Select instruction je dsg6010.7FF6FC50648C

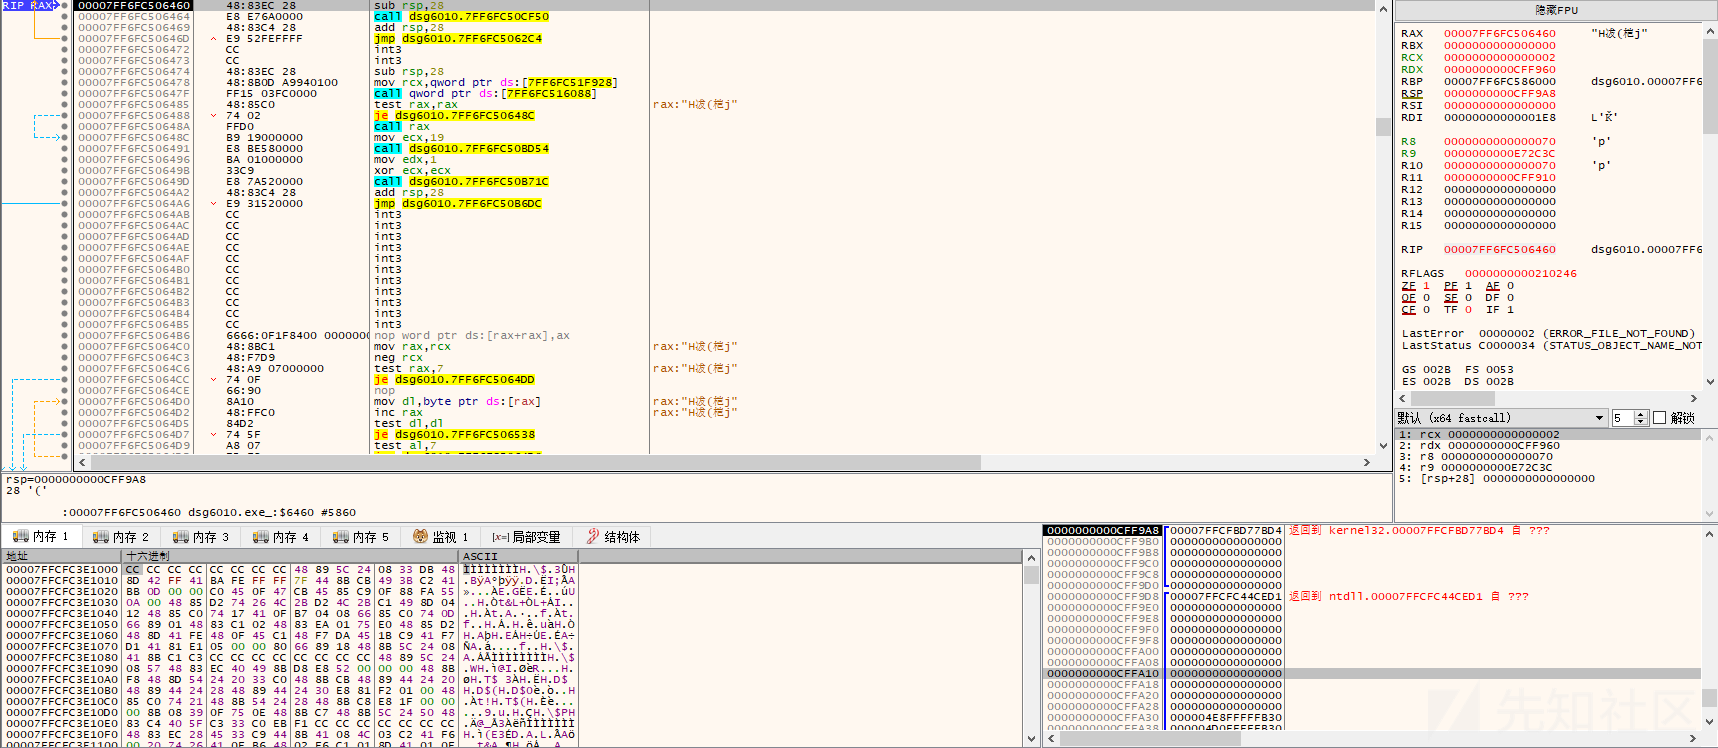coord(454,116)
